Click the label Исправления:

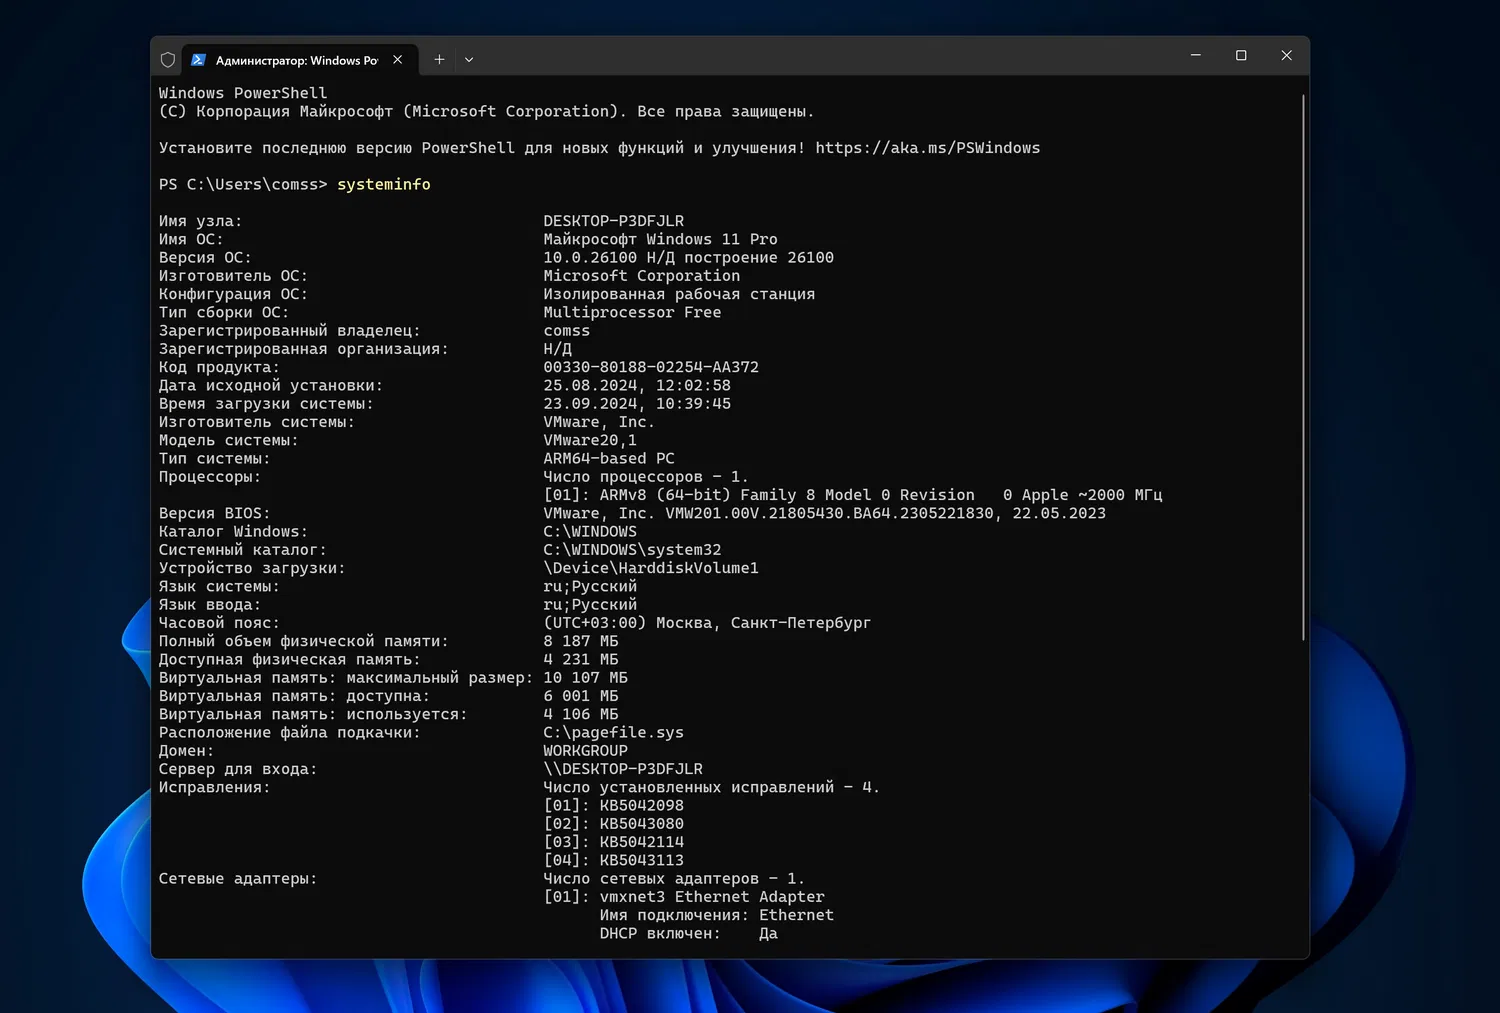click(215, 787)
